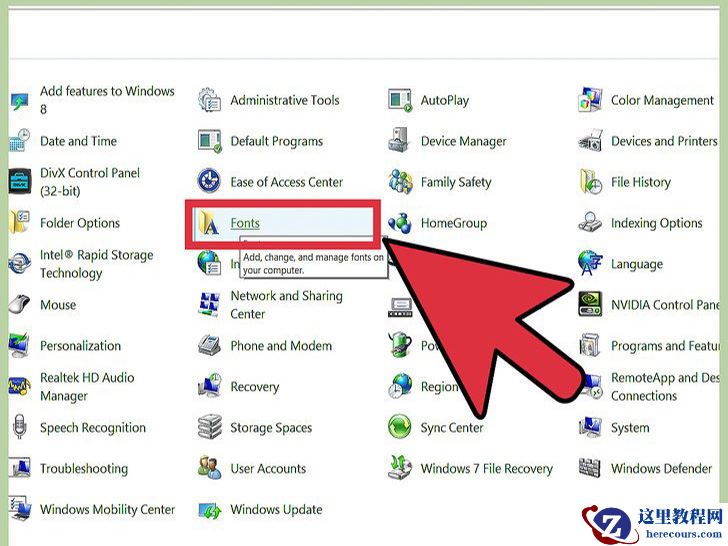
Task: Open the Recovery link
Action: click(x=255, y=387)
